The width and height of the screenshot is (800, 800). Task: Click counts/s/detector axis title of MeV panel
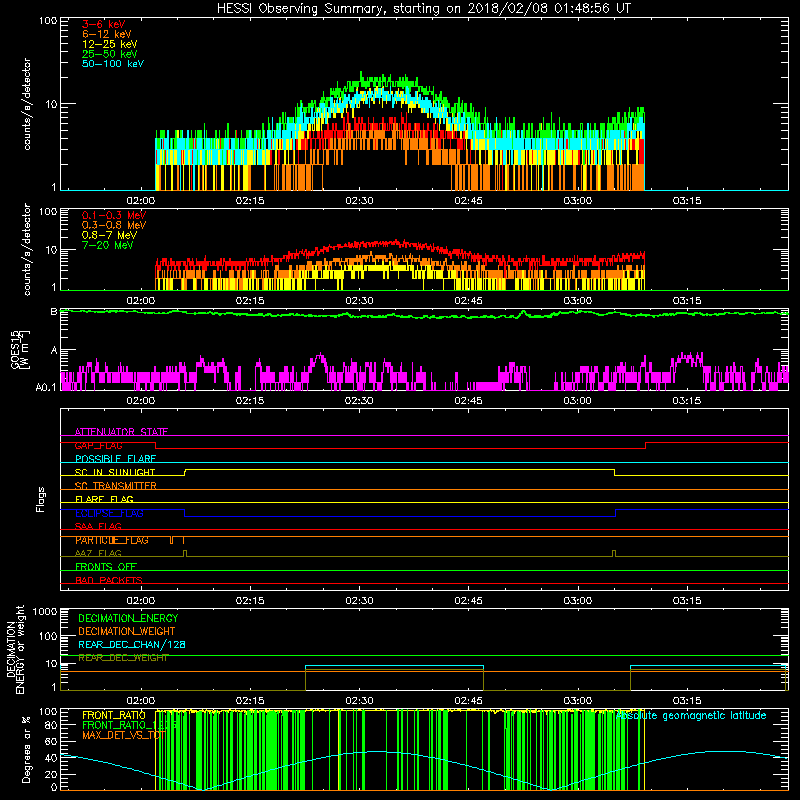click(26, 249)
